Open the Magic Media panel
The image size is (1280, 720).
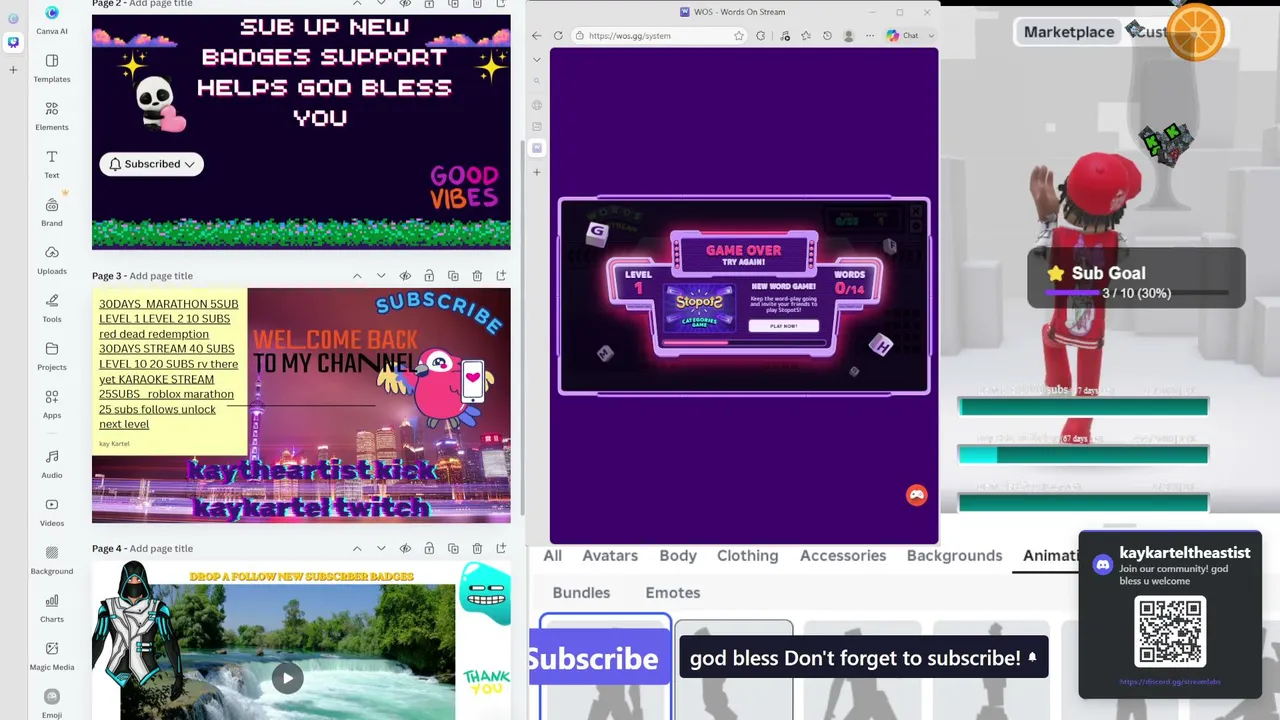52,655
